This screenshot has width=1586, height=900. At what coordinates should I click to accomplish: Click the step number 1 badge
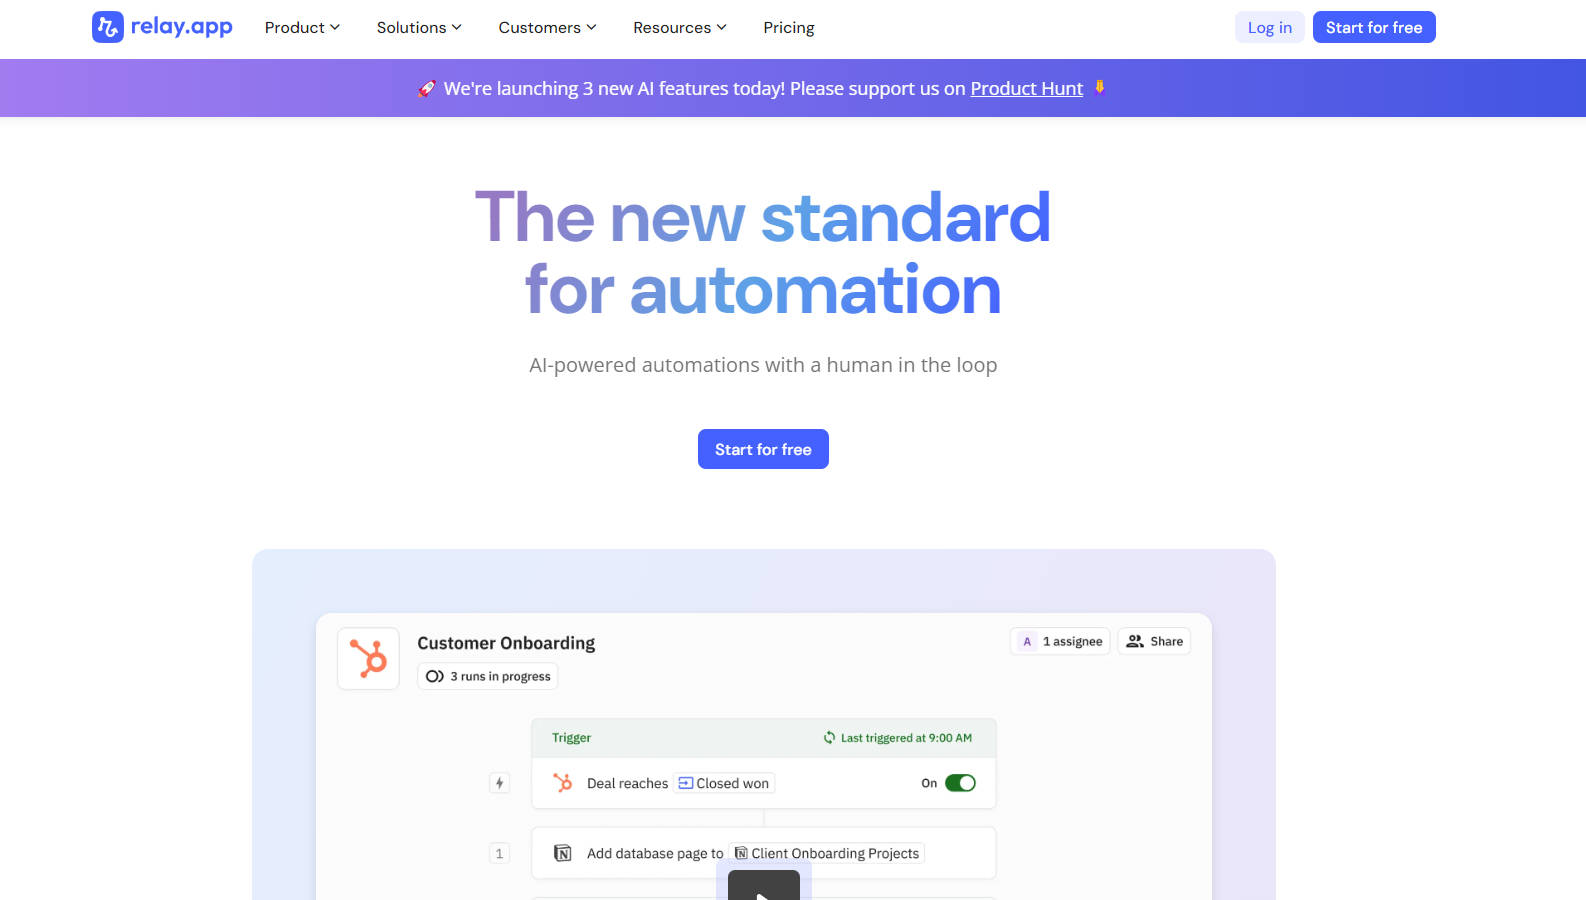(499, 853)
